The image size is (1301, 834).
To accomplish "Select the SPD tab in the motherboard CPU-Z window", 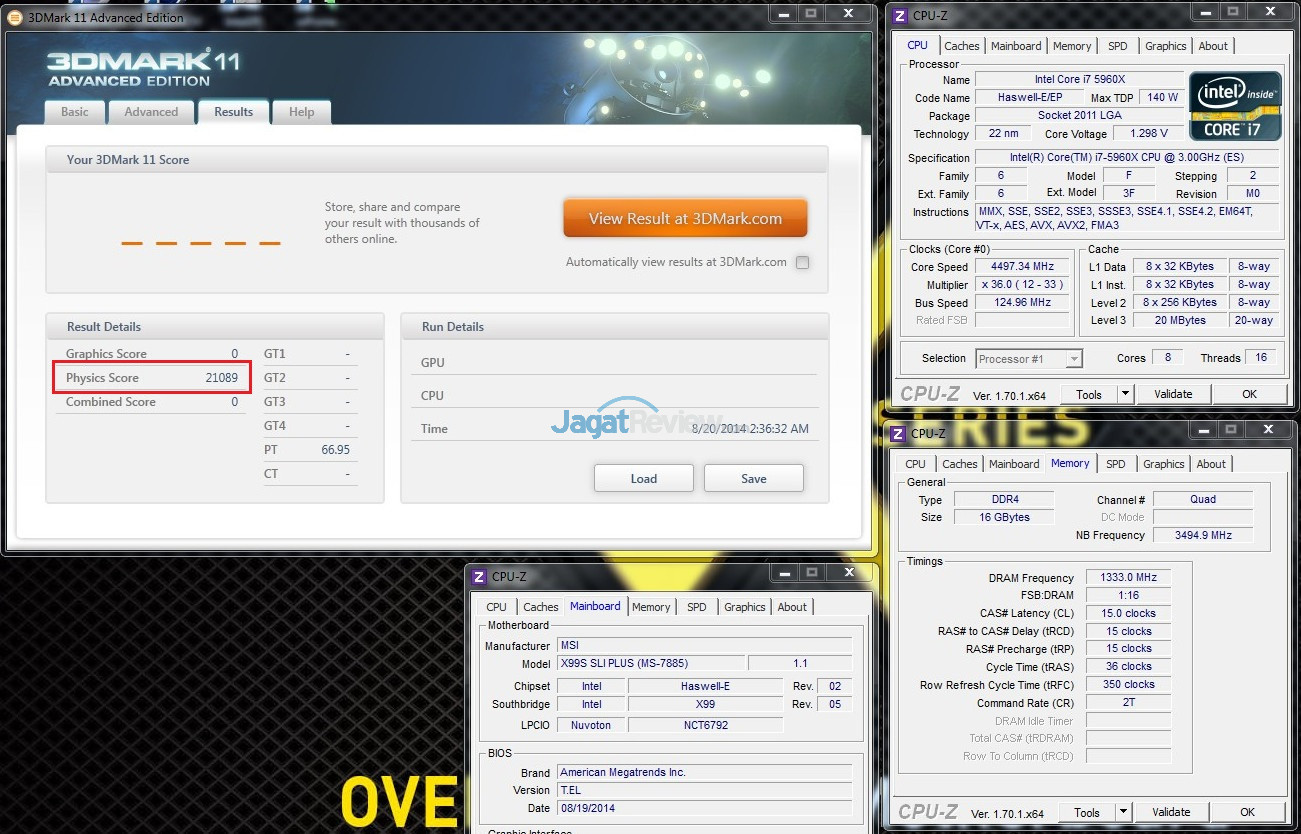I will pos(697,607).
